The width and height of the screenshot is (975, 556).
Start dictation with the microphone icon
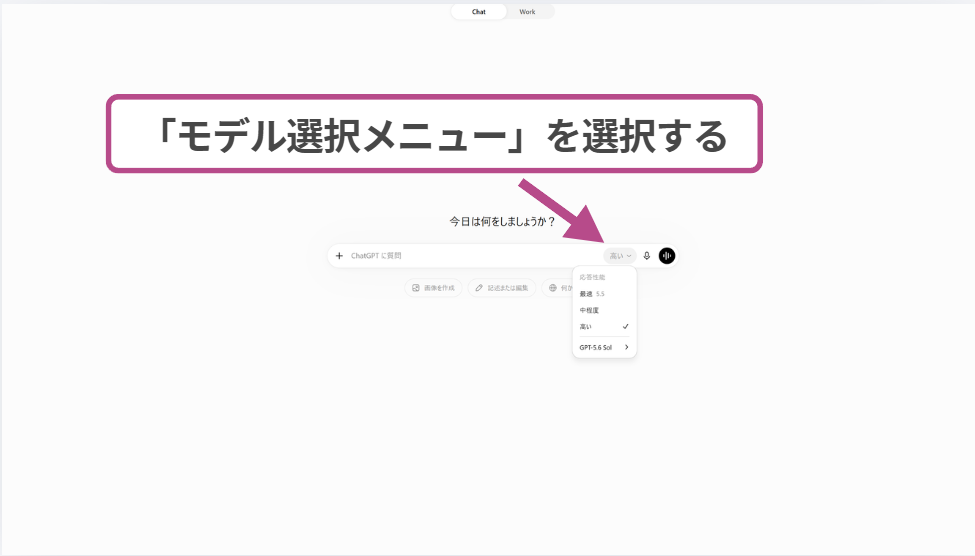647,256
